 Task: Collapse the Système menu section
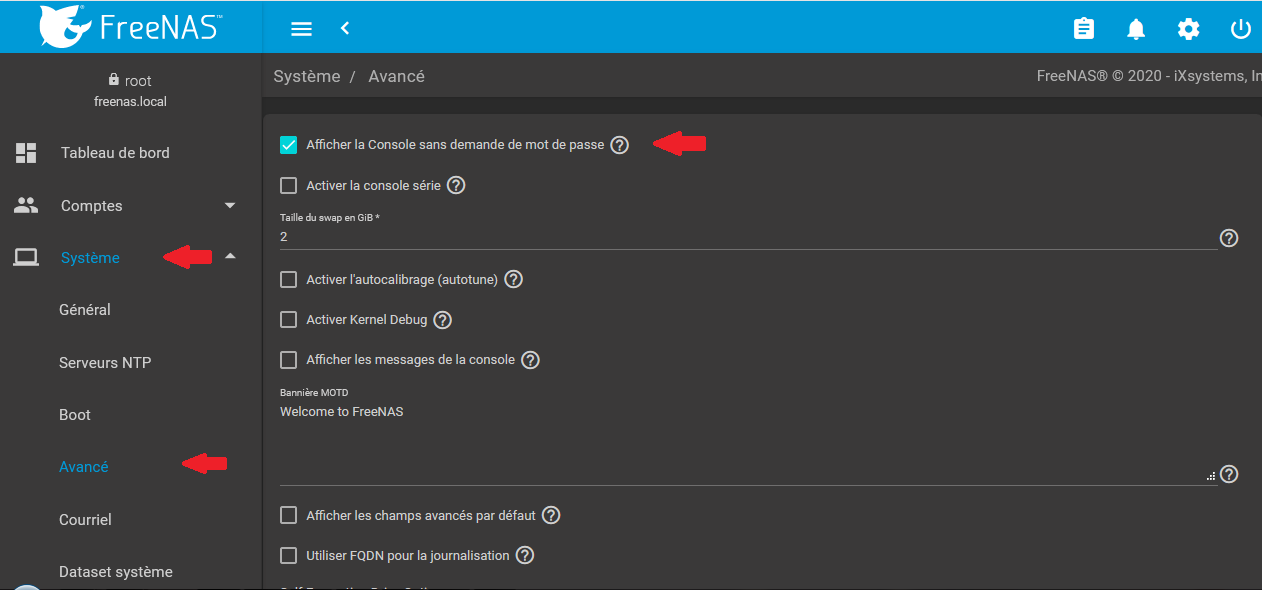coord(230,257)
